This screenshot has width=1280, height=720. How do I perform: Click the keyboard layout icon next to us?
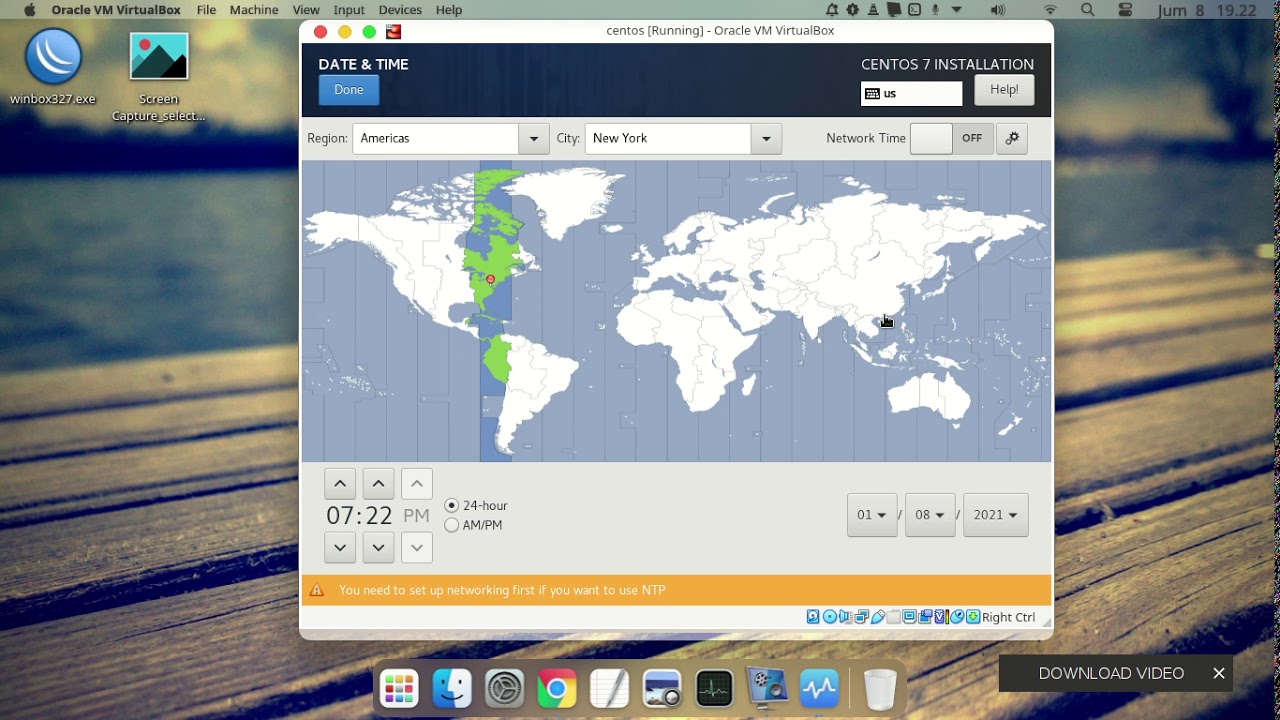click(872, 94)
